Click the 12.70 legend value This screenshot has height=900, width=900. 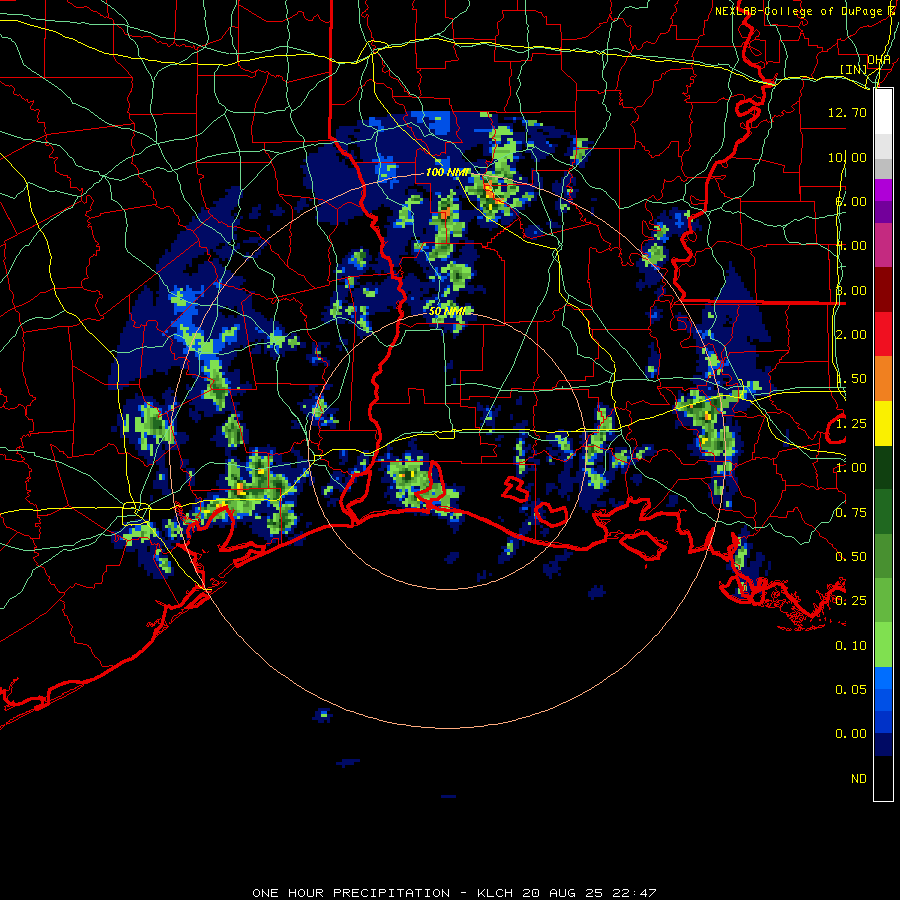[x=847, y=112]
